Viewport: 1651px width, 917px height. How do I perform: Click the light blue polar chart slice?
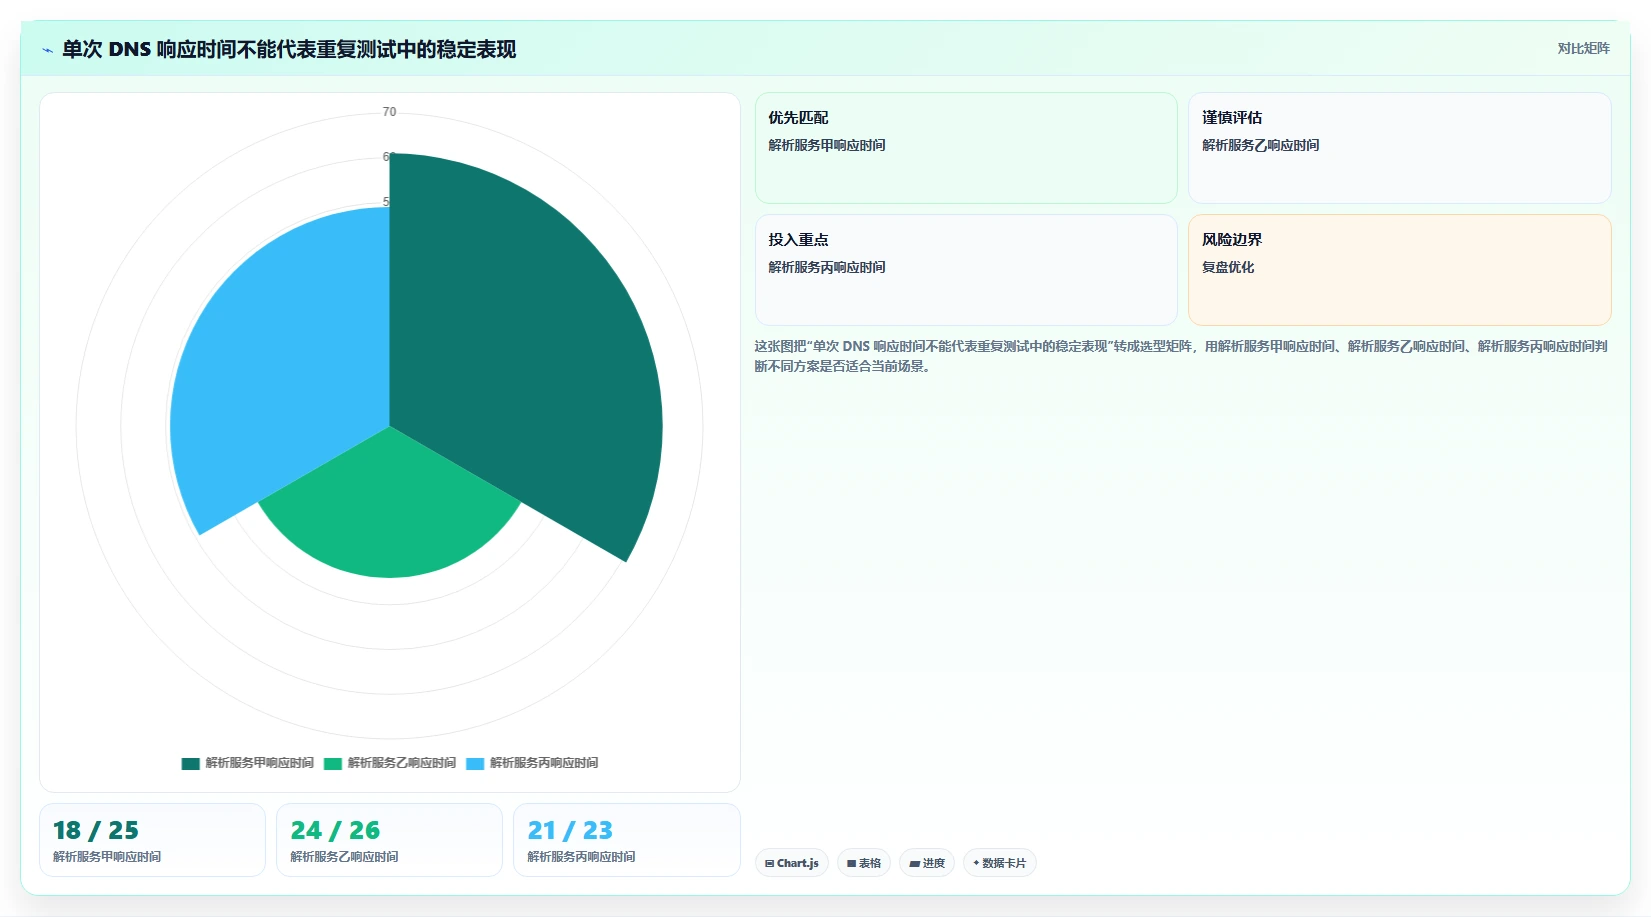point(280,360)
